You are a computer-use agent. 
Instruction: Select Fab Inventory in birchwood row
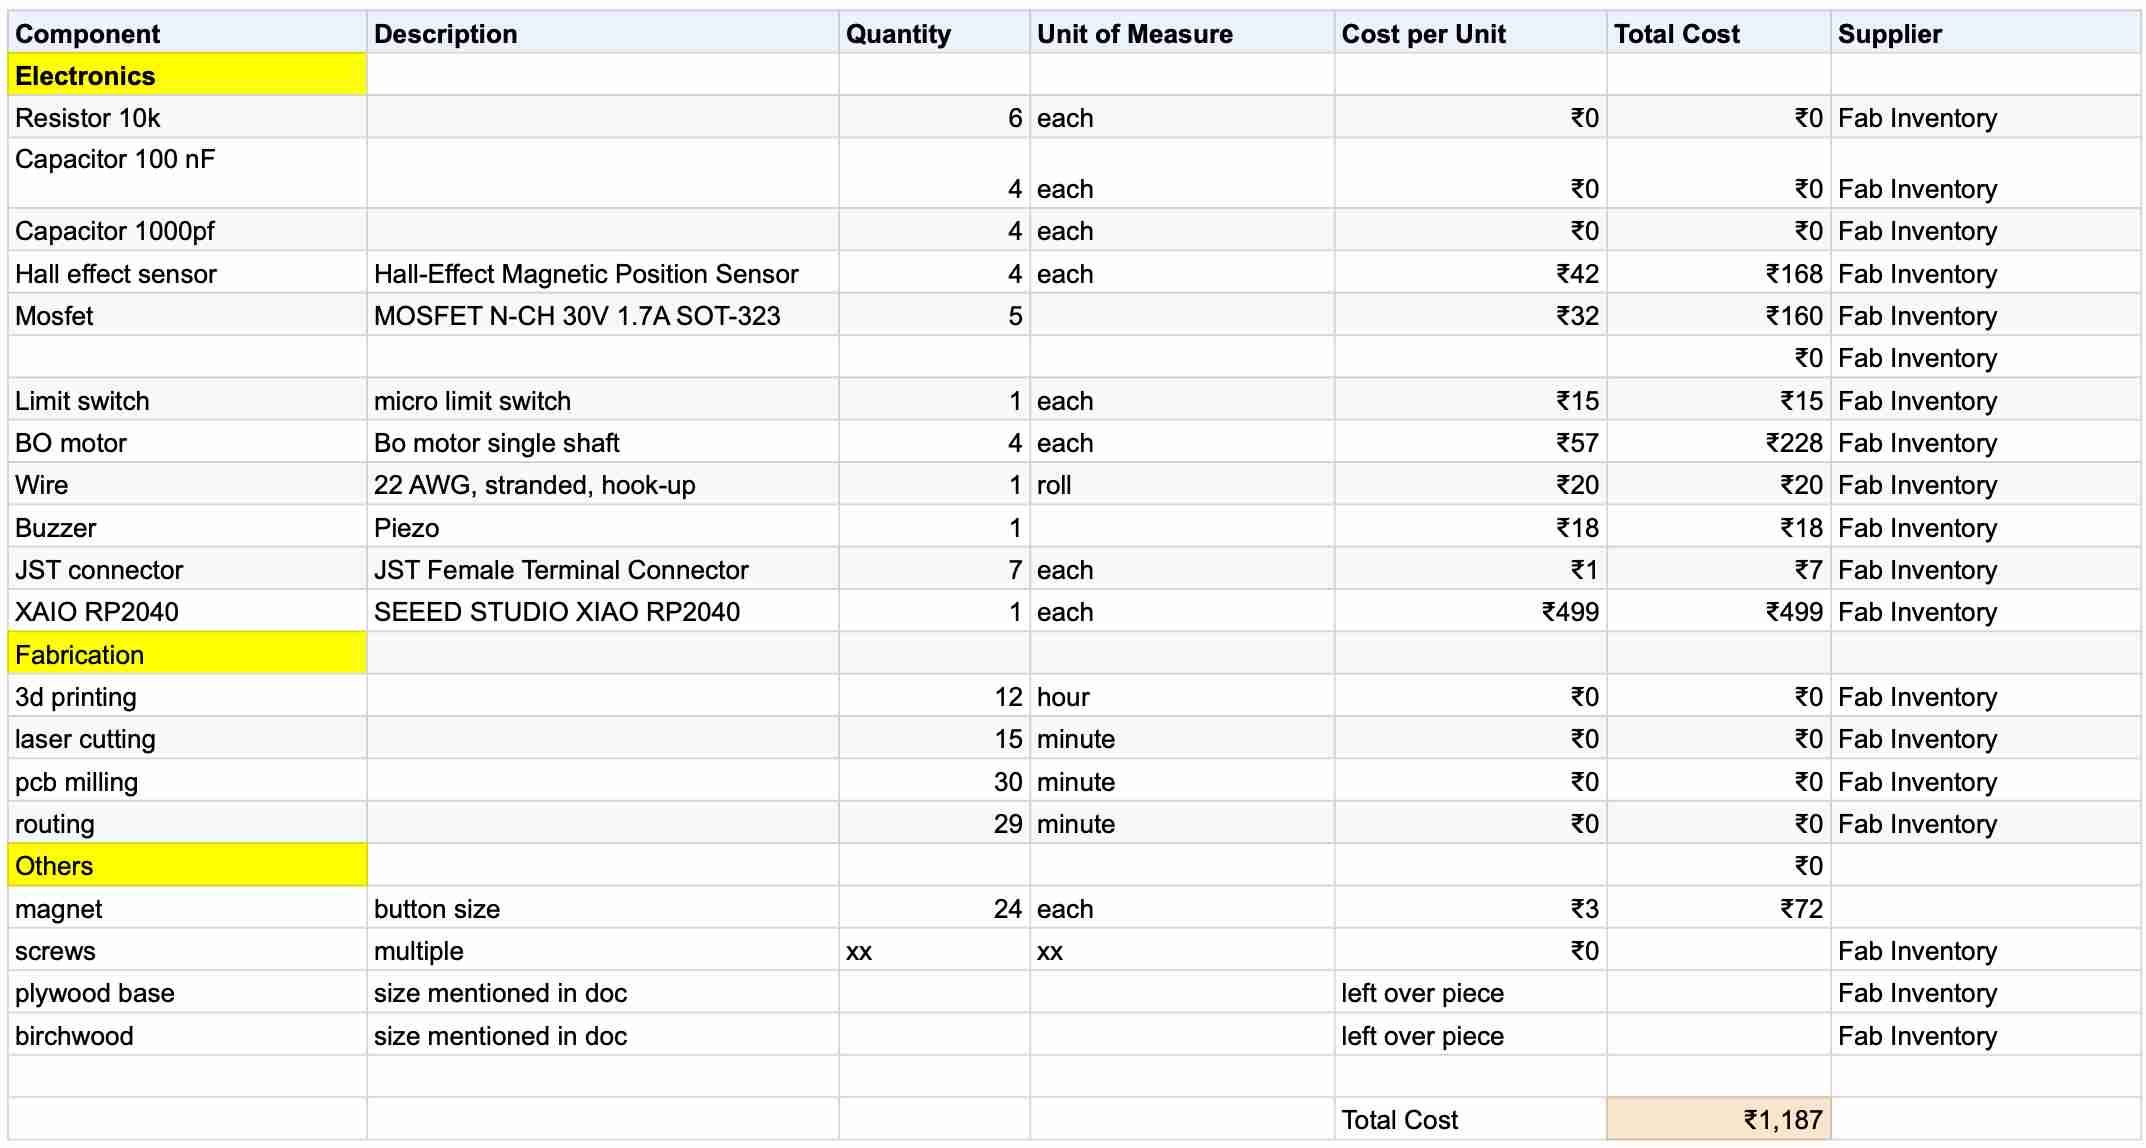(1985, 1035)
